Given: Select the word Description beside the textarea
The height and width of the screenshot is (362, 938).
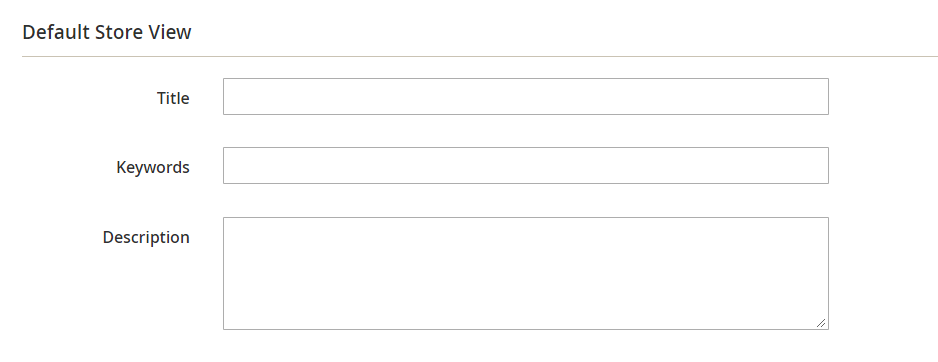Looking at the screenshot, I should [146, 238].
